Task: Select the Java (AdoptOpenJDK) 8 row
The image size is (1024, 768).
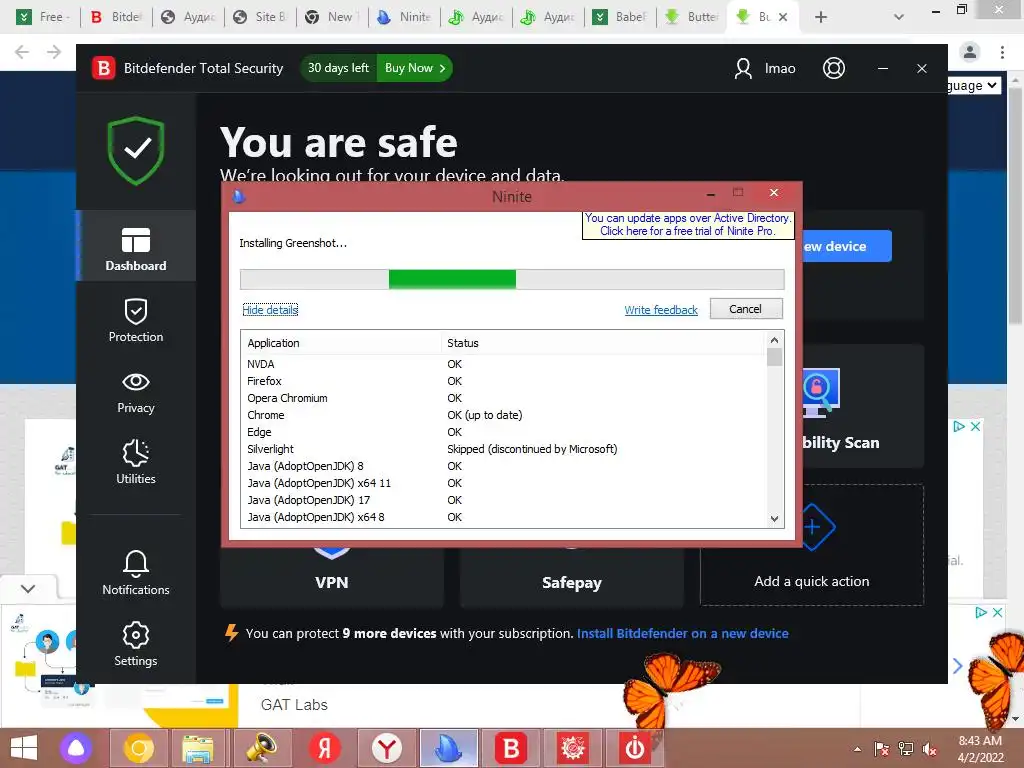Action: [504, 466]
